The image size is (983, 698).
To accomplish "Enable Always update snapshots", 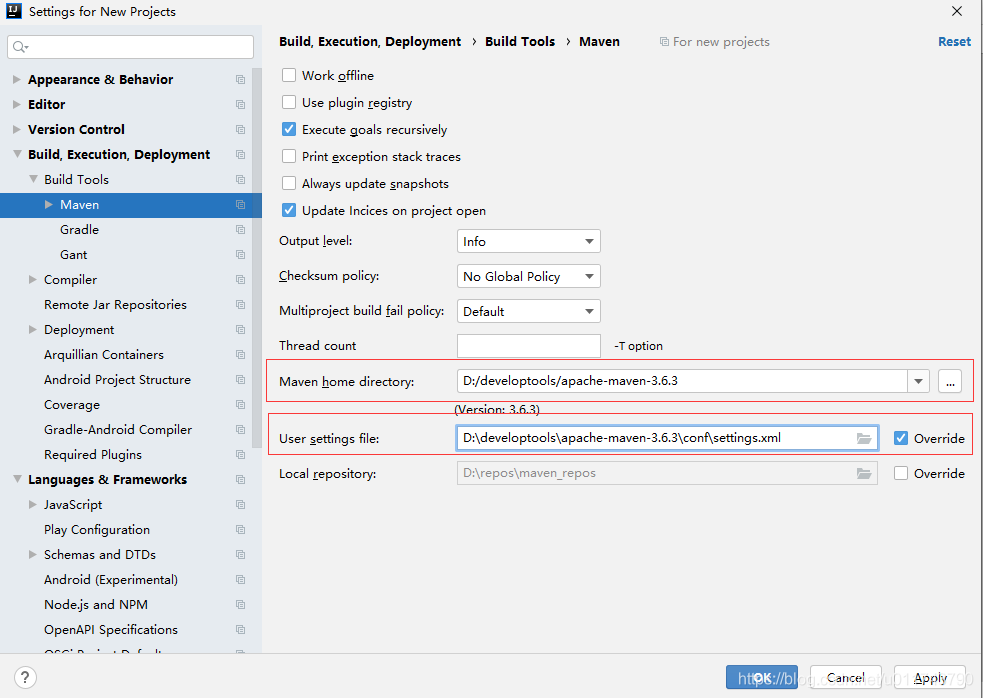I will click(289, 183).
